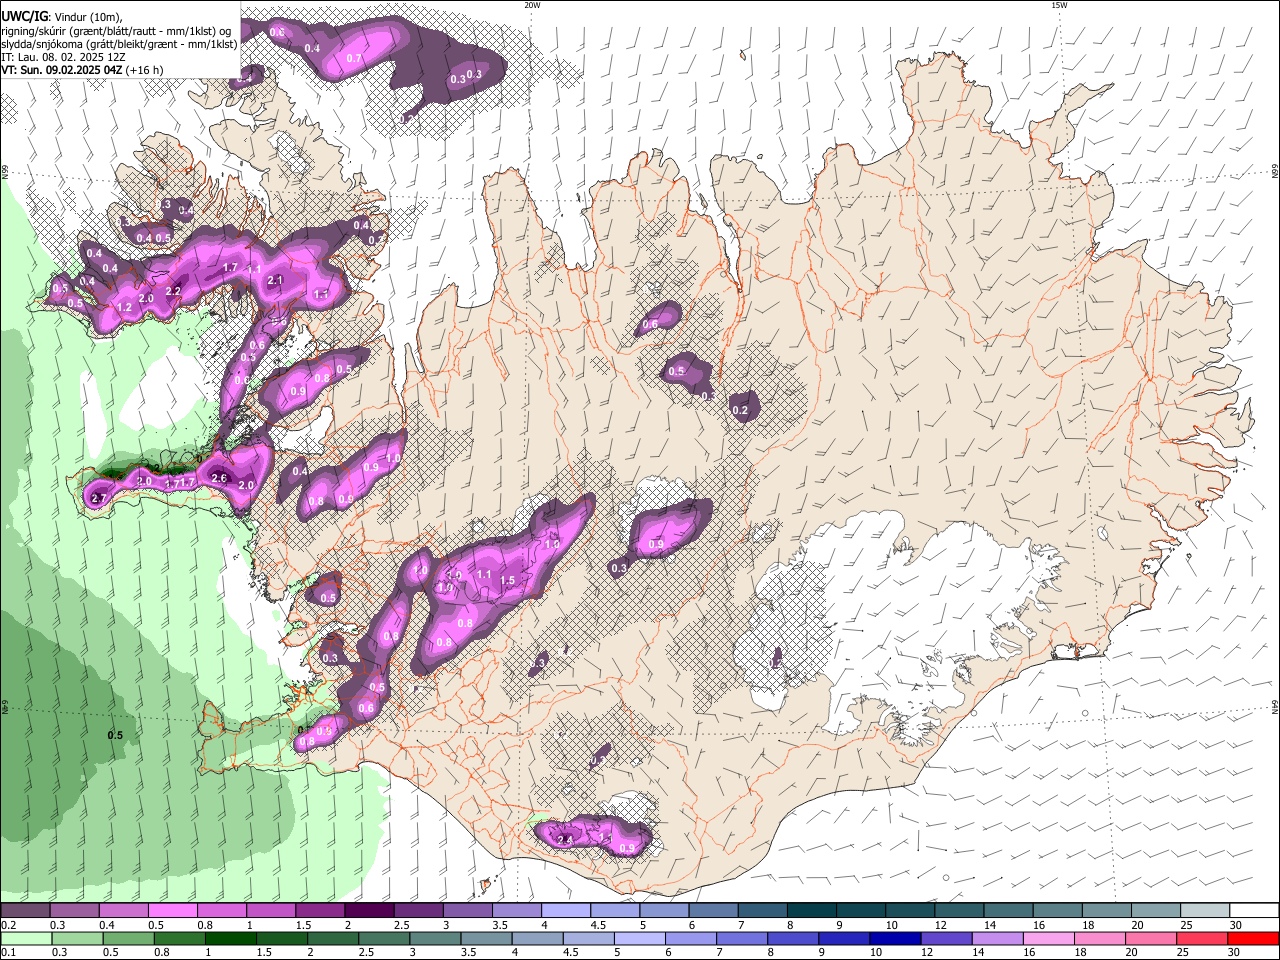The image size is (1280, 960).
Task: Select the magenta-purple swatch labeled 1.5 in top row
Action: pyautogui.click(x=319, y=911)
